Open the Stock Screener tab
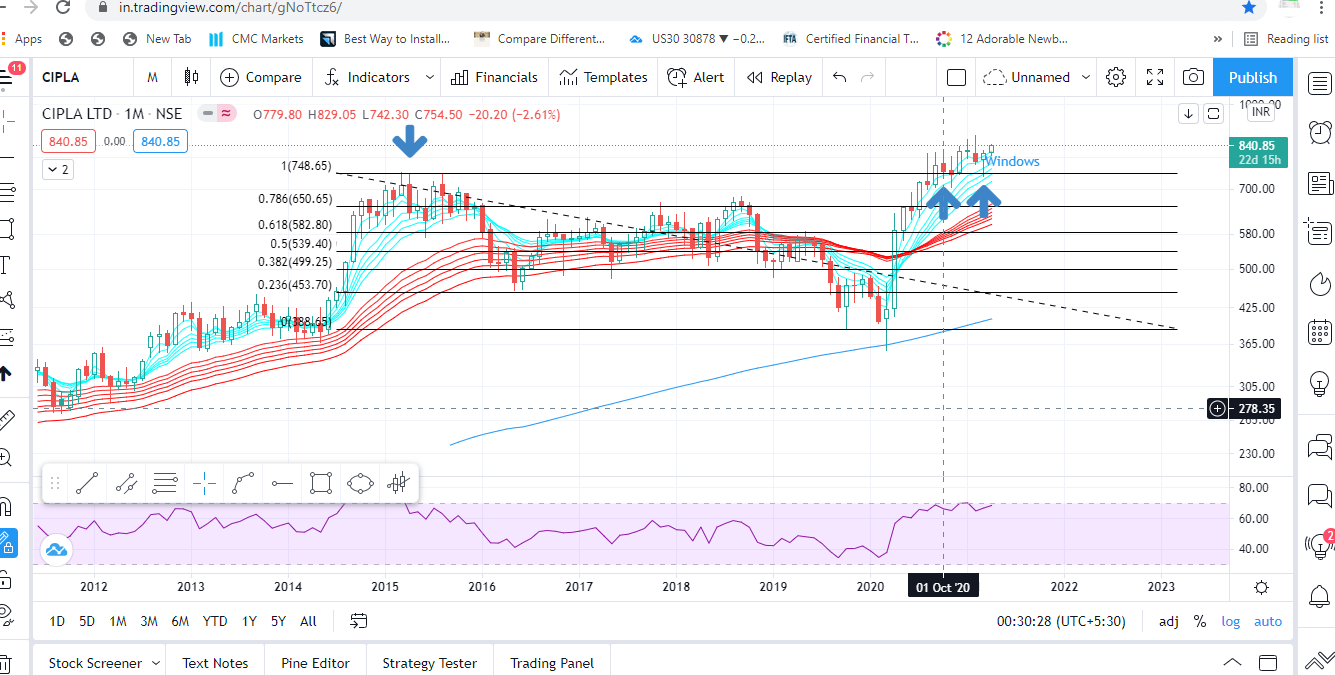 tap(94, 662)
